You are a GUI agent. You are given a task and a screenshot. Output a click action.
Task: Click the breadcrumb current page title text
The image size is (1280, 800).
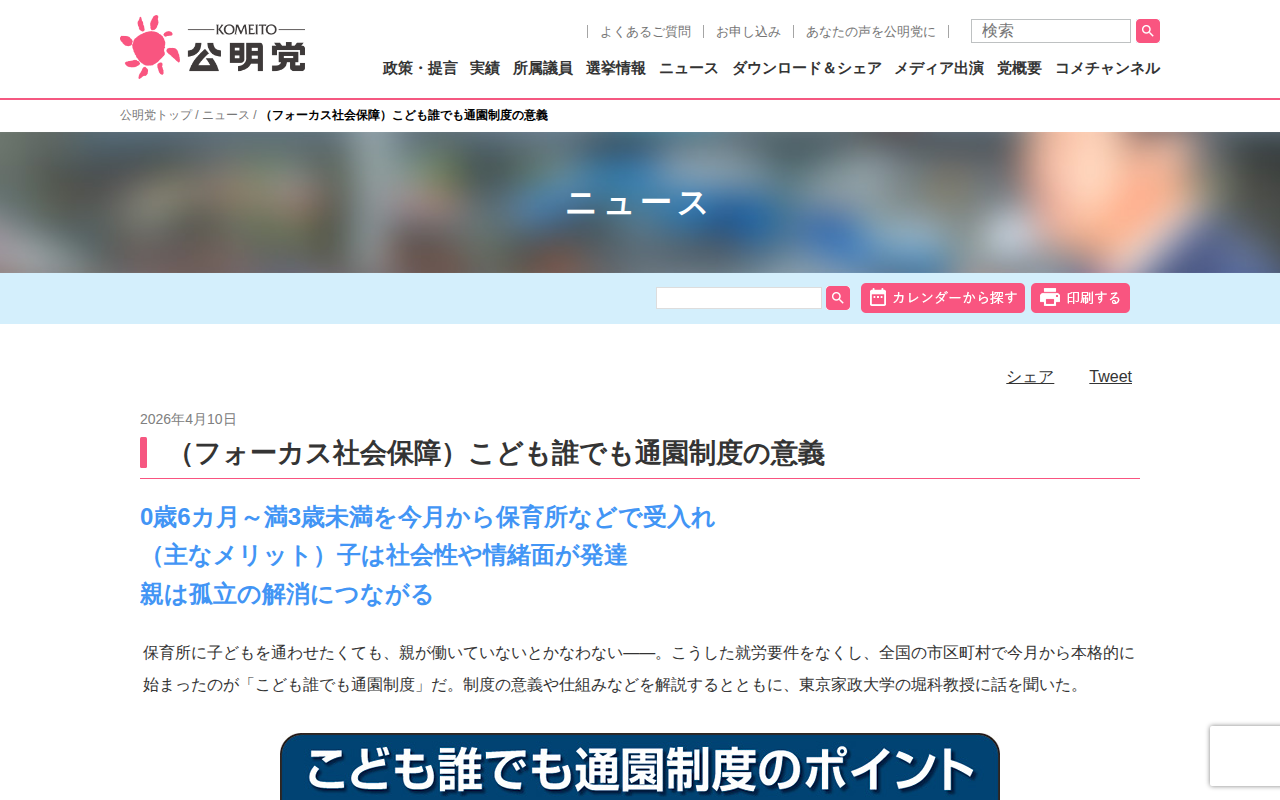[404, 115]
